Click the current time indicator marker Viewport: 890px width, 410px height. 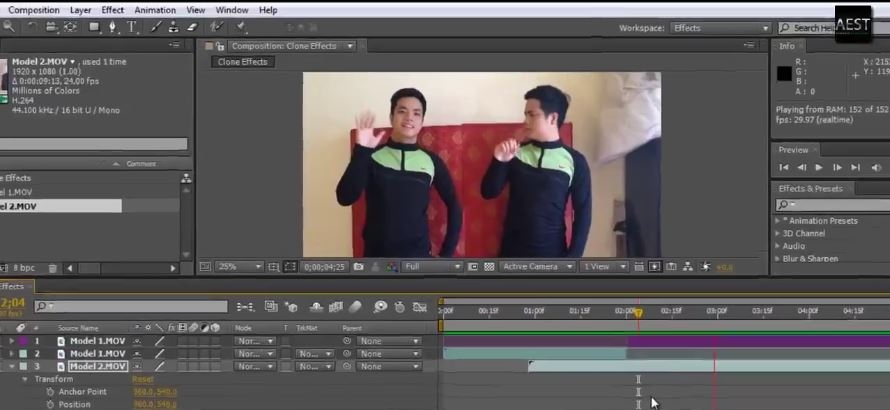point(638,312)
